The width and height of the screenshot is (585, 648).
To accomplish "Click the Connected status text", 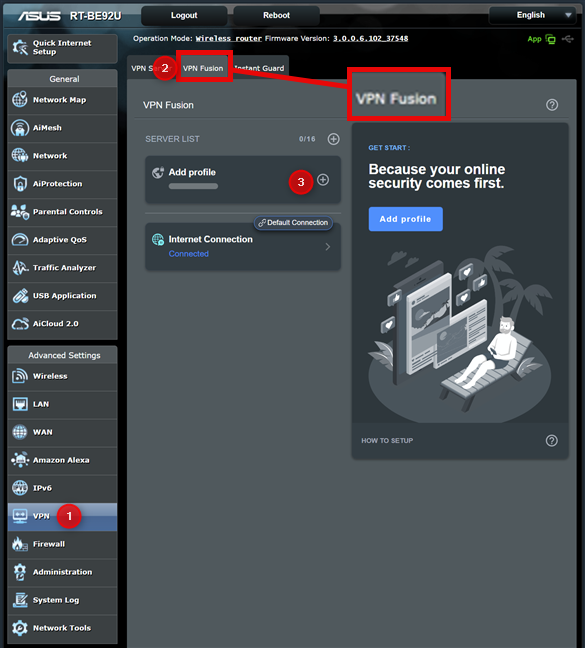I will point(189,254).
